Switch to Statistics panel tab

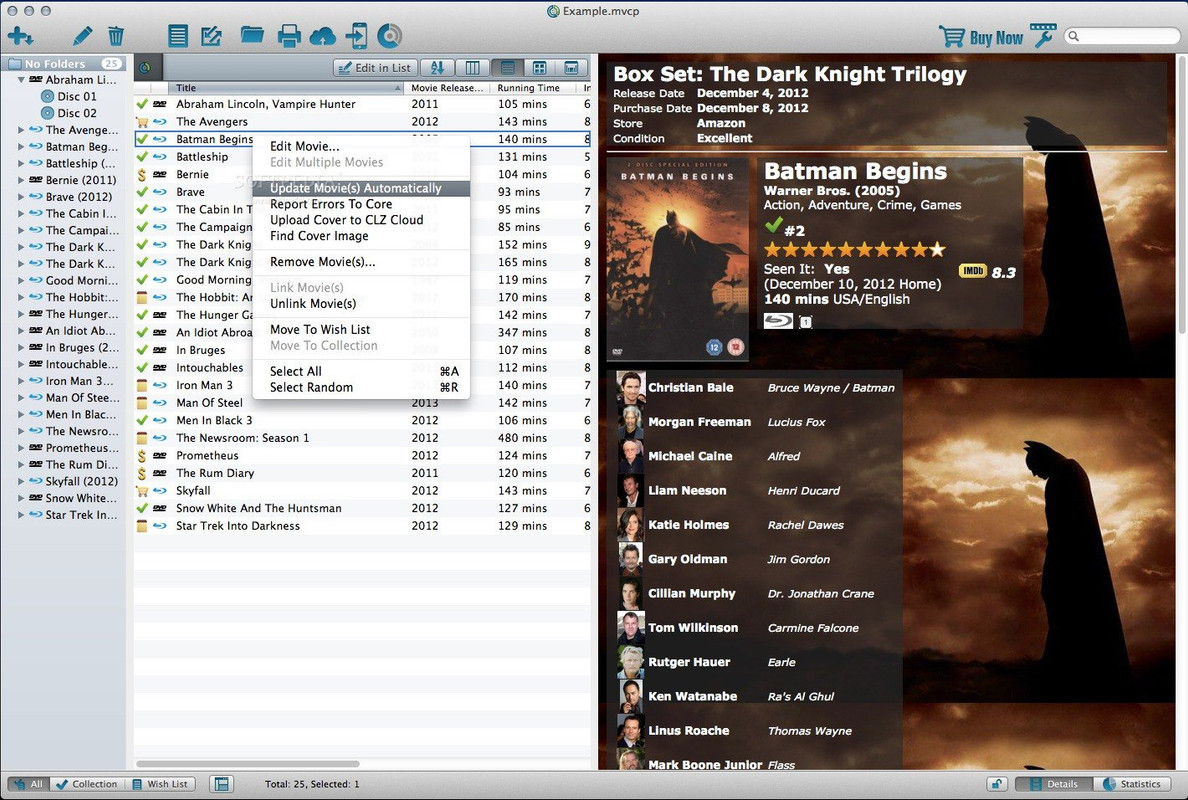coord(1132,784)
